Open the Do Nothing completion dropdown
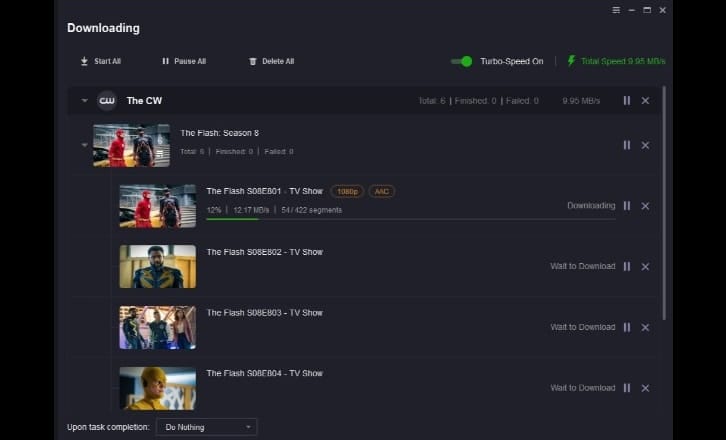The height and width of the screenshot is (440, 726). tap(207, 427)
